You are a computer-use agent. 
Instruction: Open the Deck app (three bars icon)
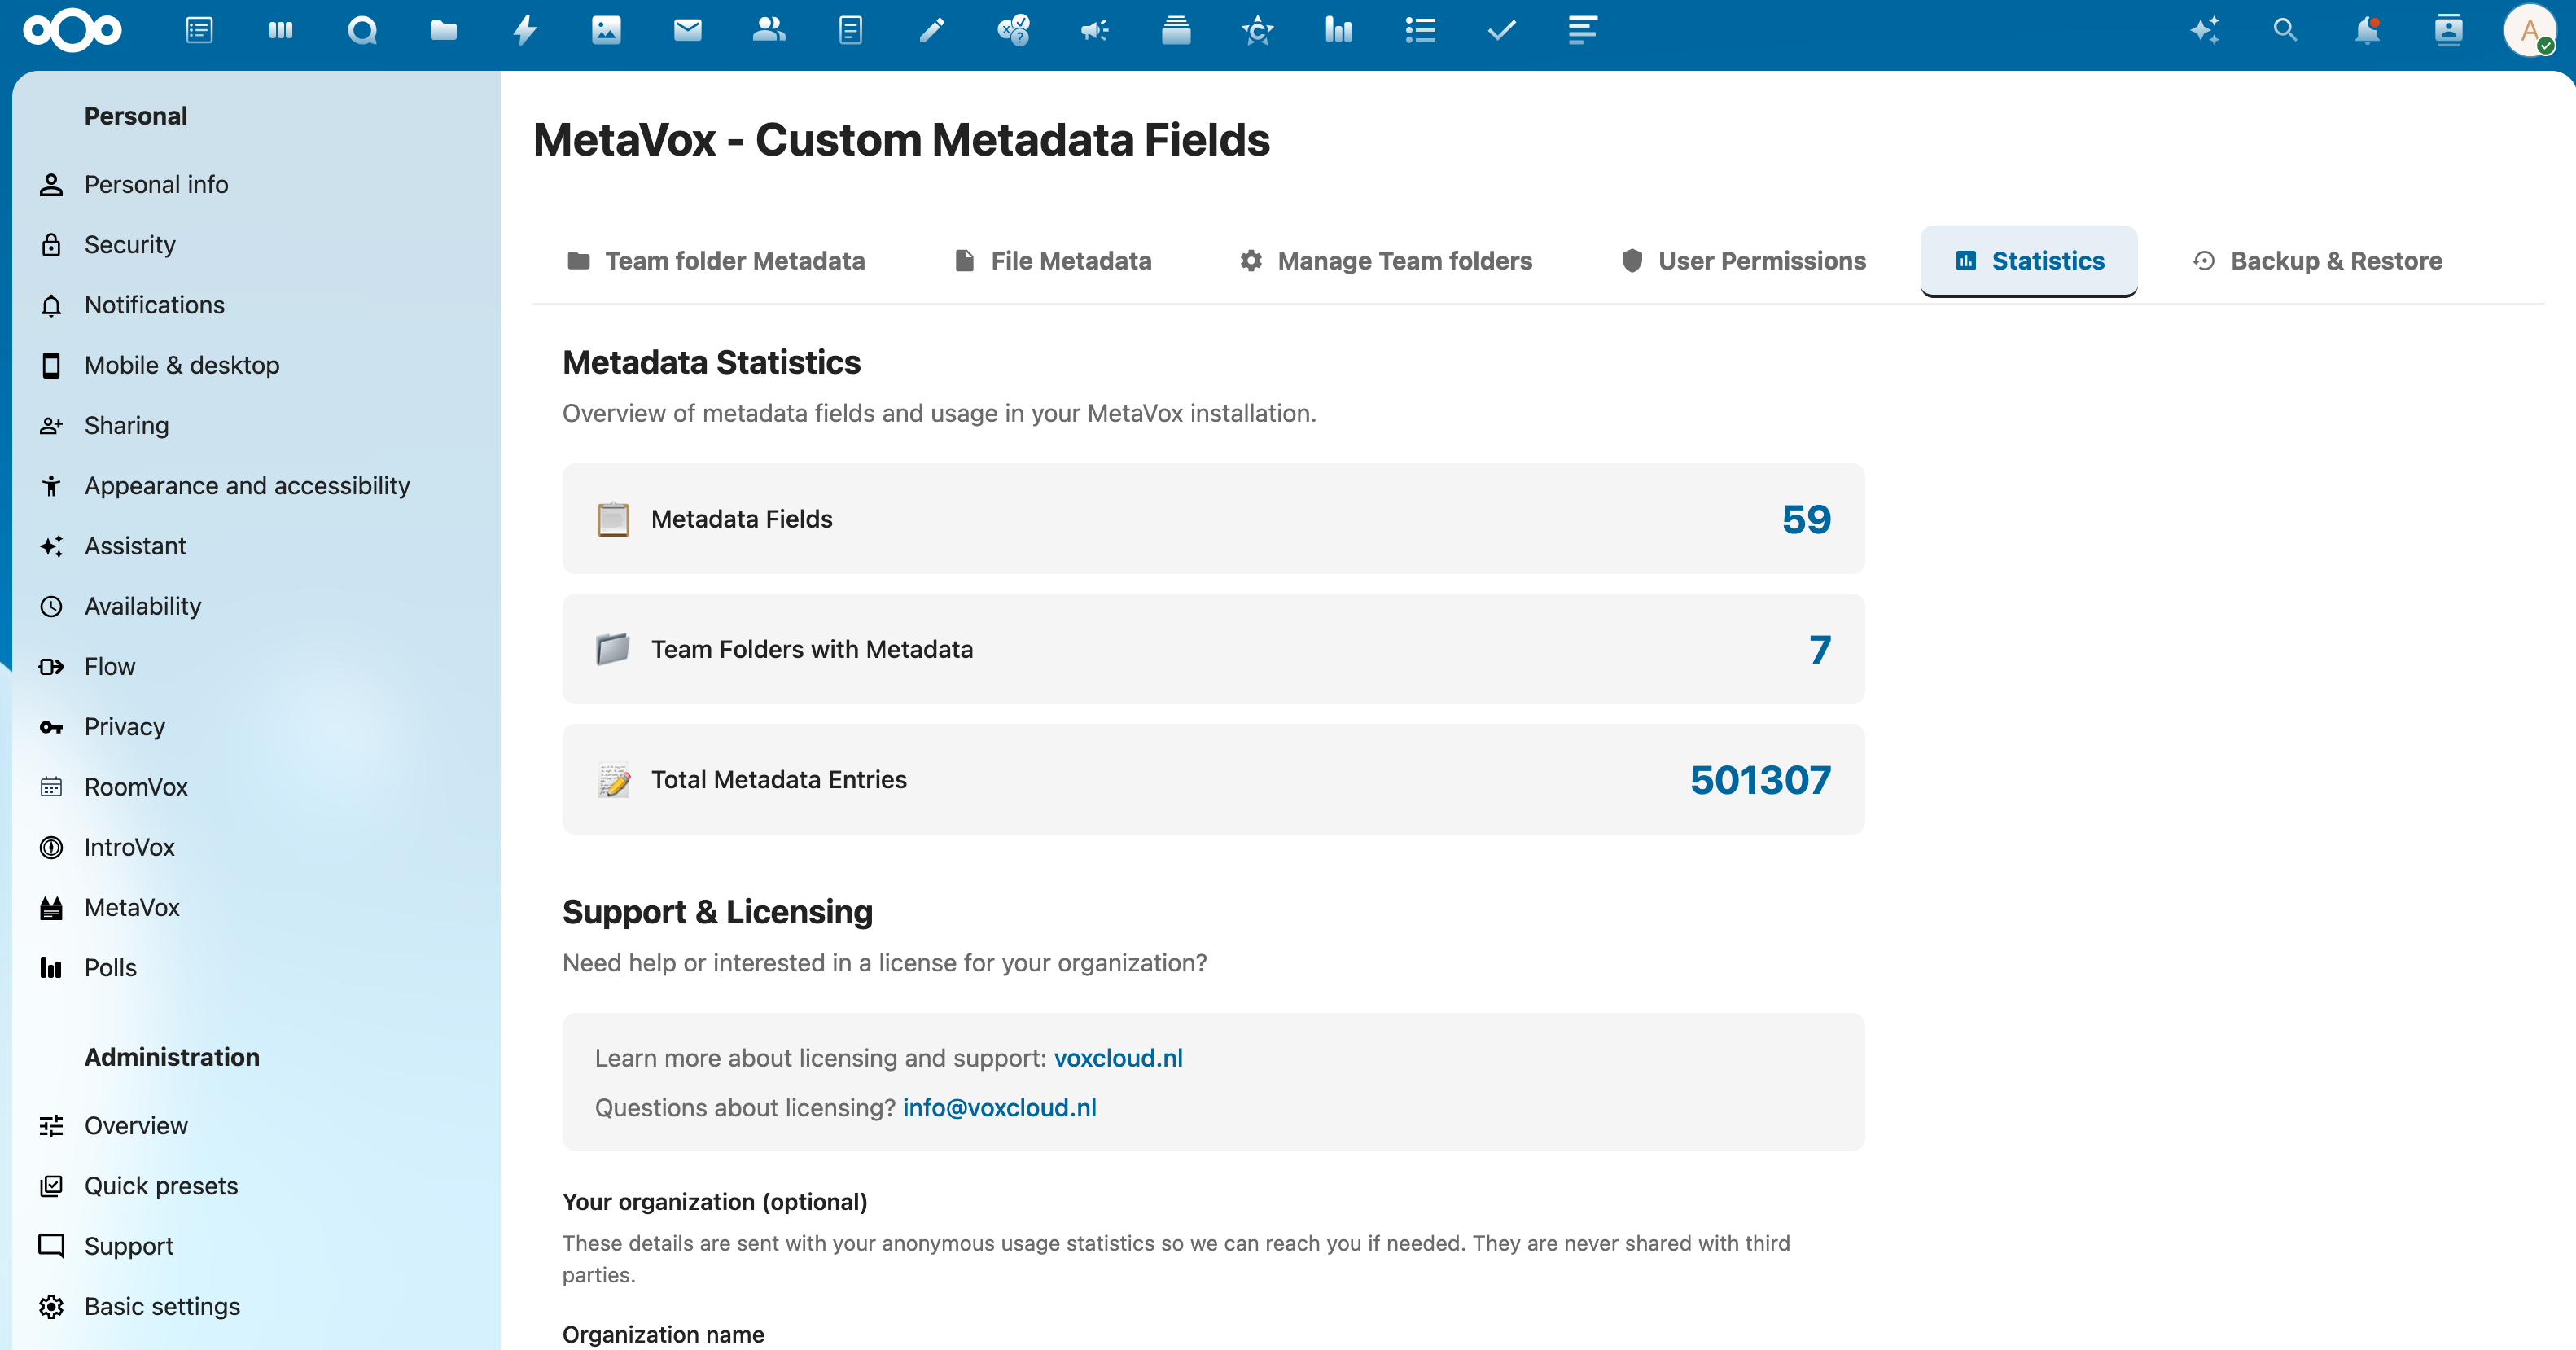tap(281, 30)
